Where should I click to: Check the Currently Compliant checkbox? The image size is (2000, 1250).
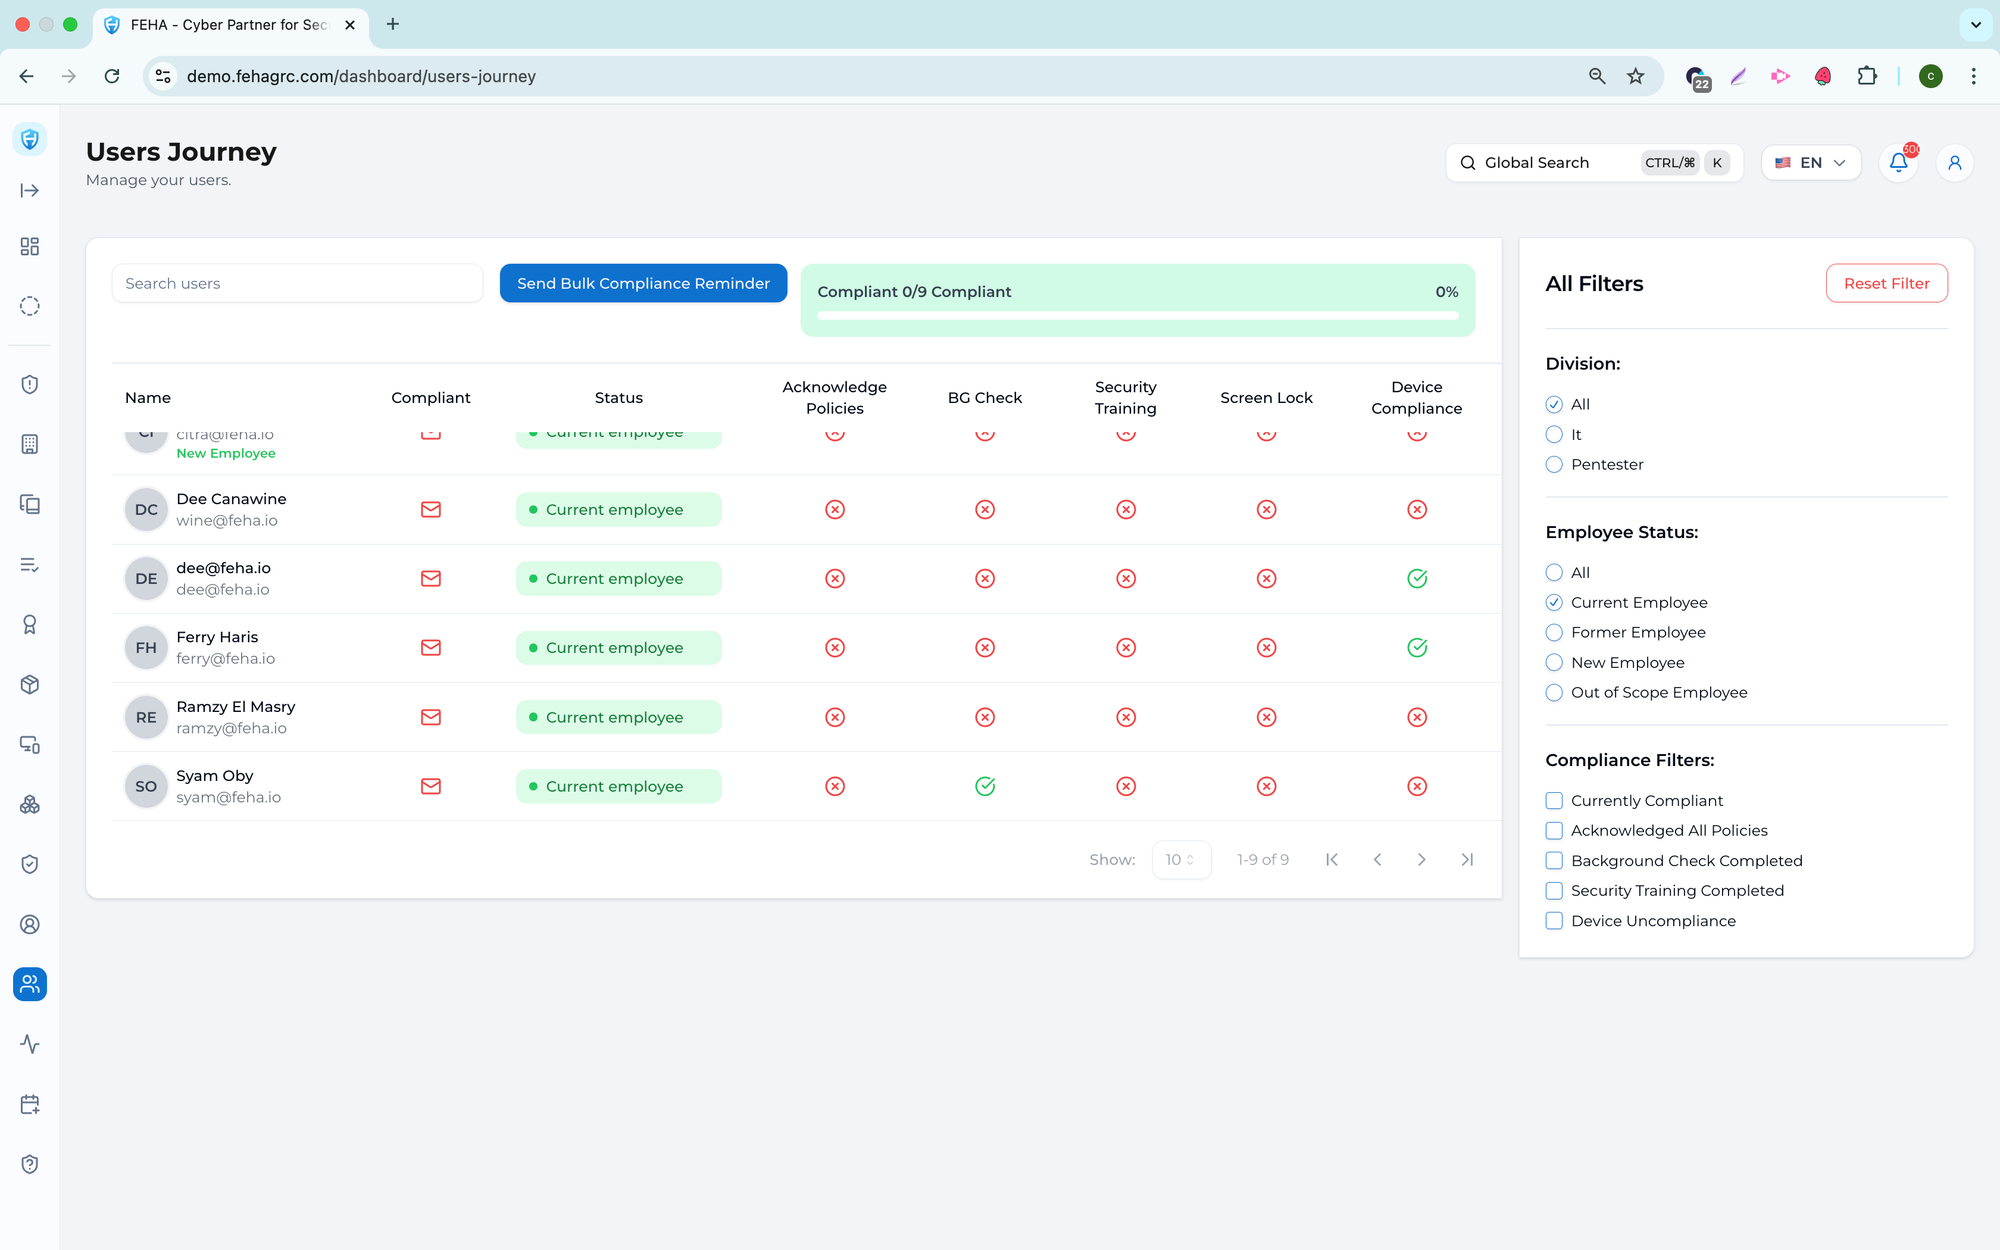(1554, 801)
